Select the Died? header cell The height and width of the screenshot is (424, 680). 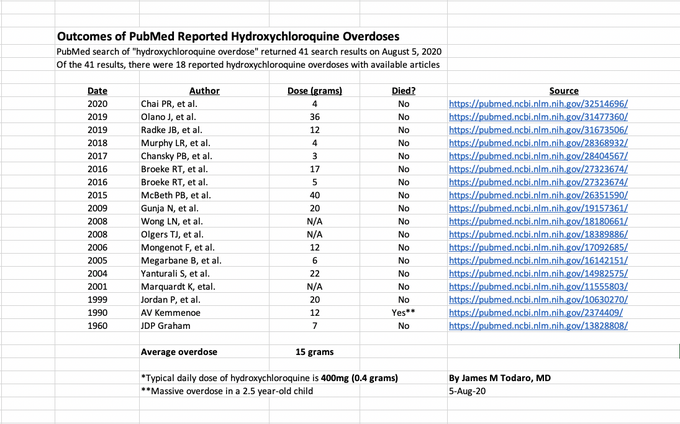403,91
